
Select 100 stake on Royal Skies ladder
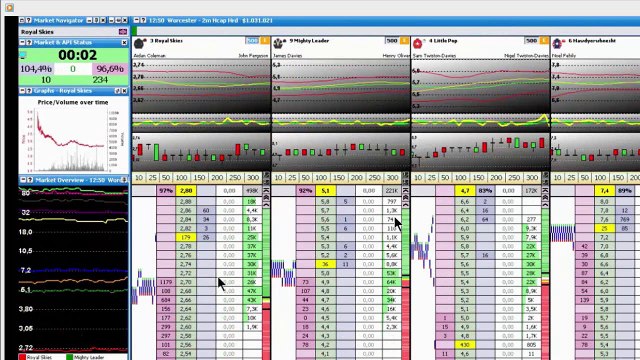181,178
